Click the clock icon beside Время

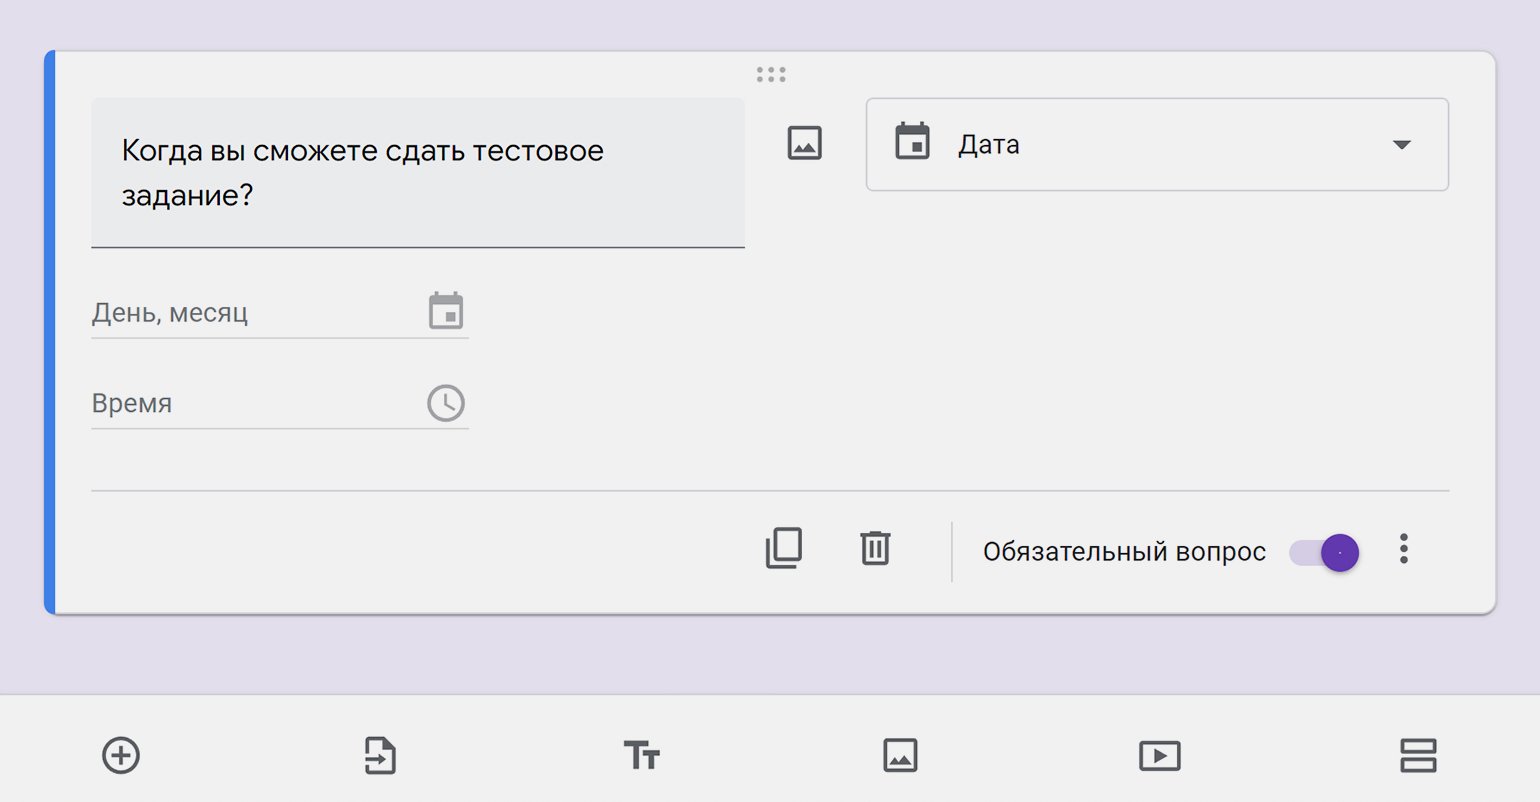[446, 403]
